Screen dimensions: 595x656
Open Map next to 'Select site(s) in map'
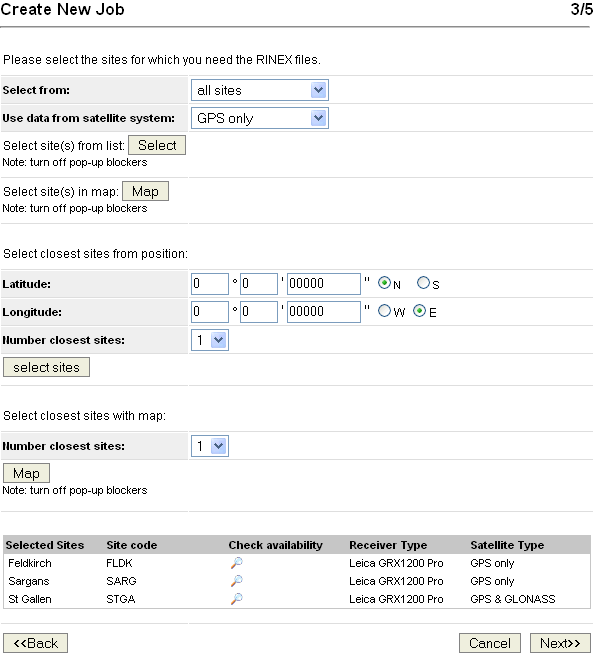click(x=145, y=192)
